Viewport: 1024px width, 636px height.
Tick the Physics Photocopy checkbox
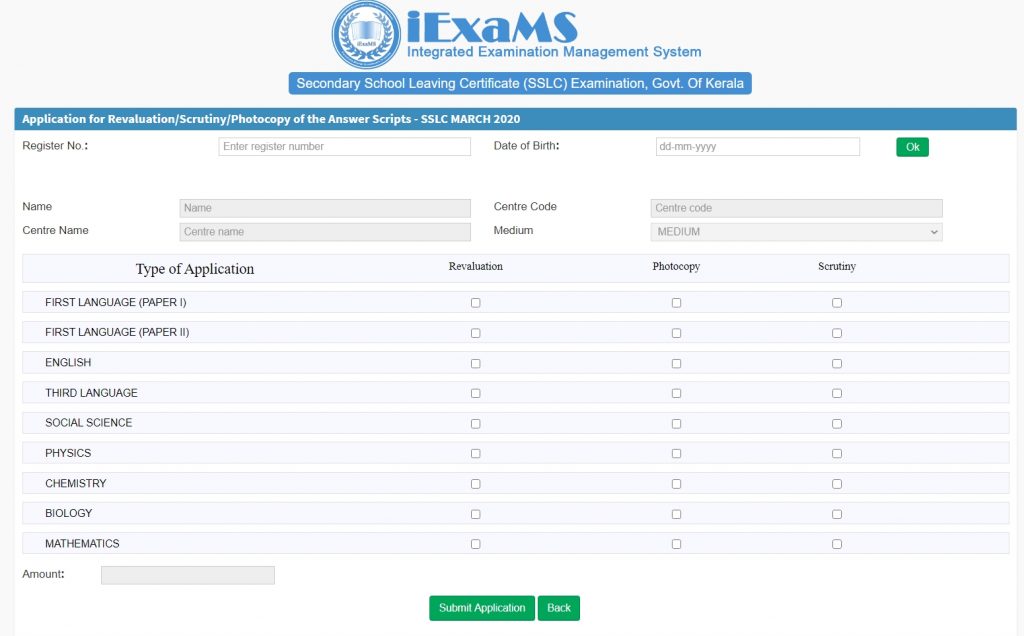(x=677, y=453)
